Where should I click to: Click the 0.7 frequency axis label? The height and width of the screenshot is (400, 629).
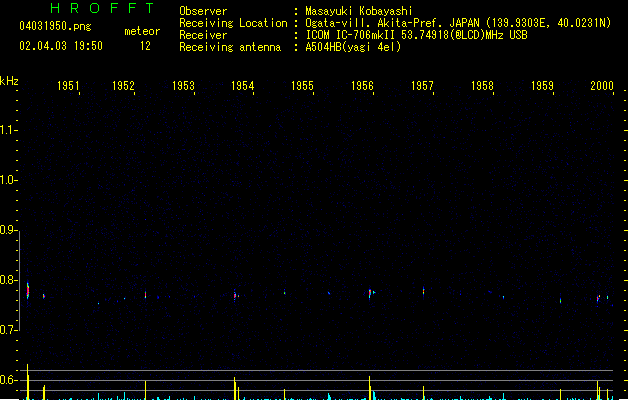tap(8, 330)
